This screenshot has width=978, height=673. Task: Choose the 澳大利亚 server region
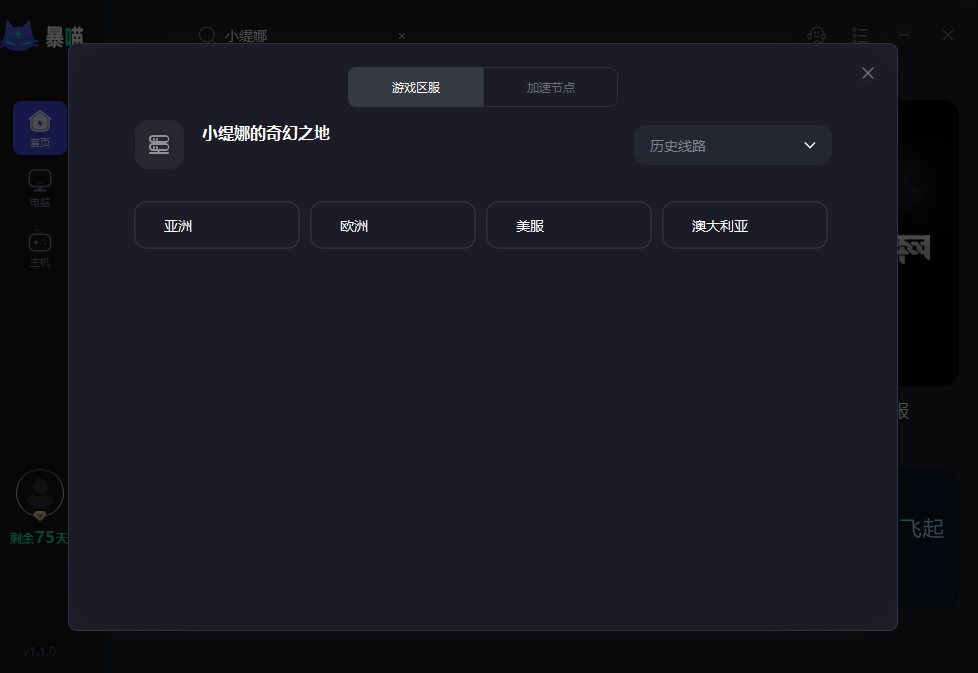point(745,225)
